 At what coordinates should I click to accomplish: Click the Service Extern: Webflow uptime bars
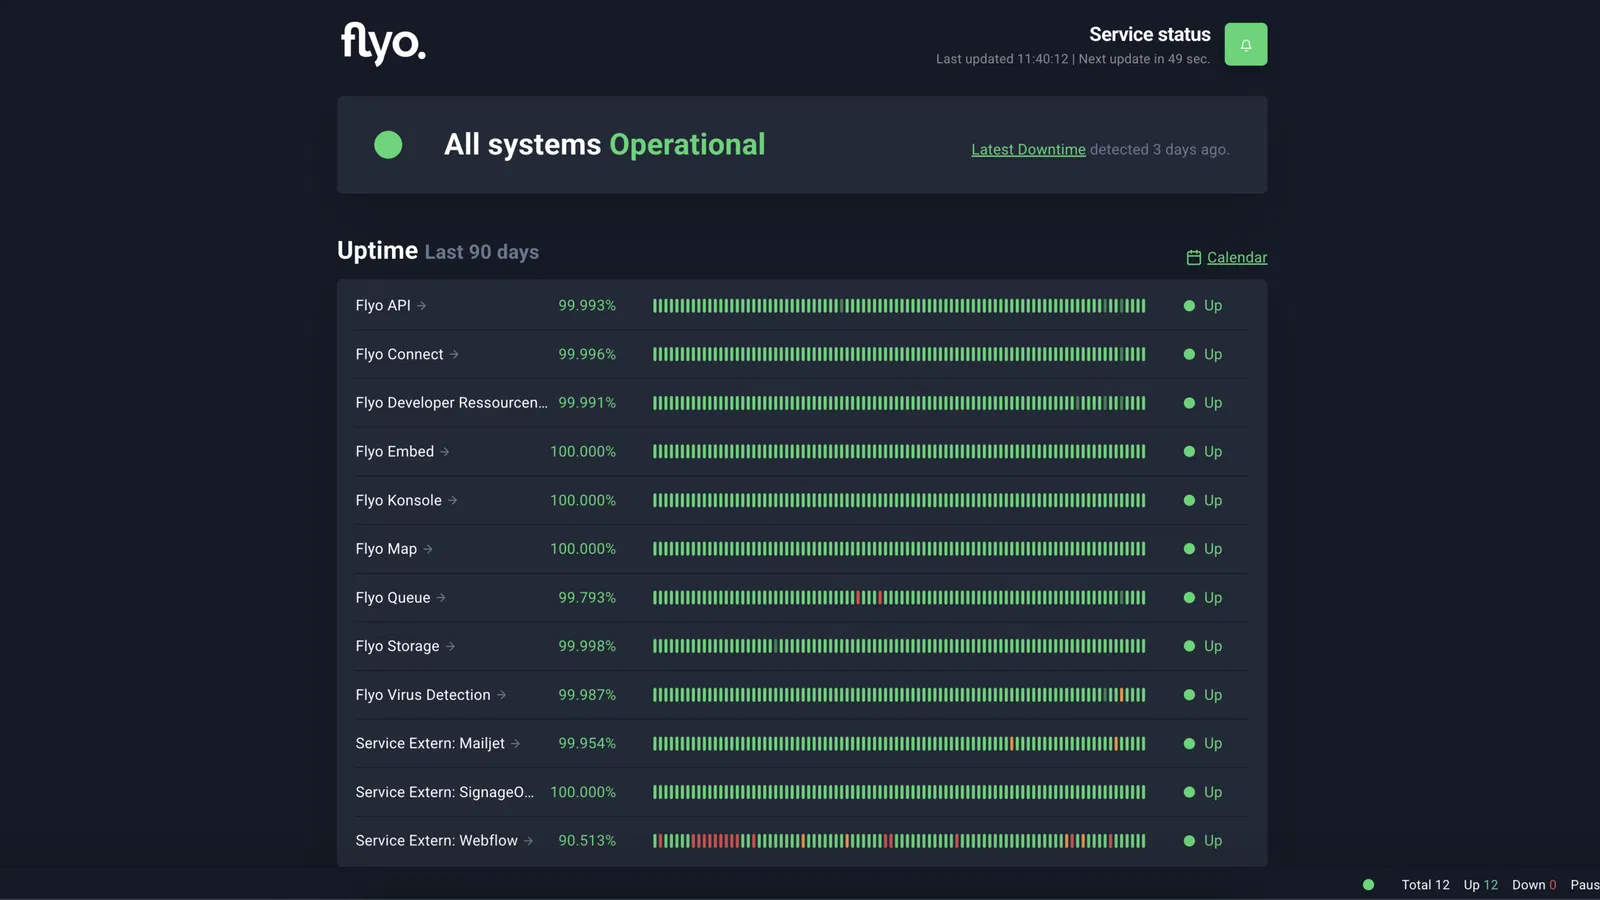click(899, 841)
